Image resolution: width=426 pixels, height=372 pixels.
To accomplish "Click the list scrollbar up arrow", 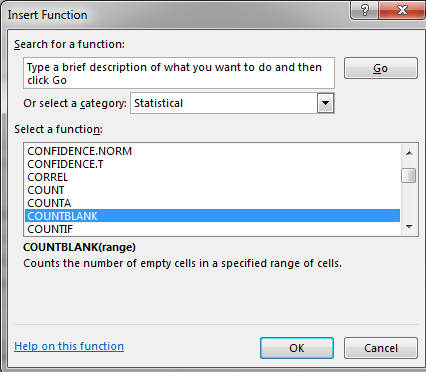I will (409, 153).
